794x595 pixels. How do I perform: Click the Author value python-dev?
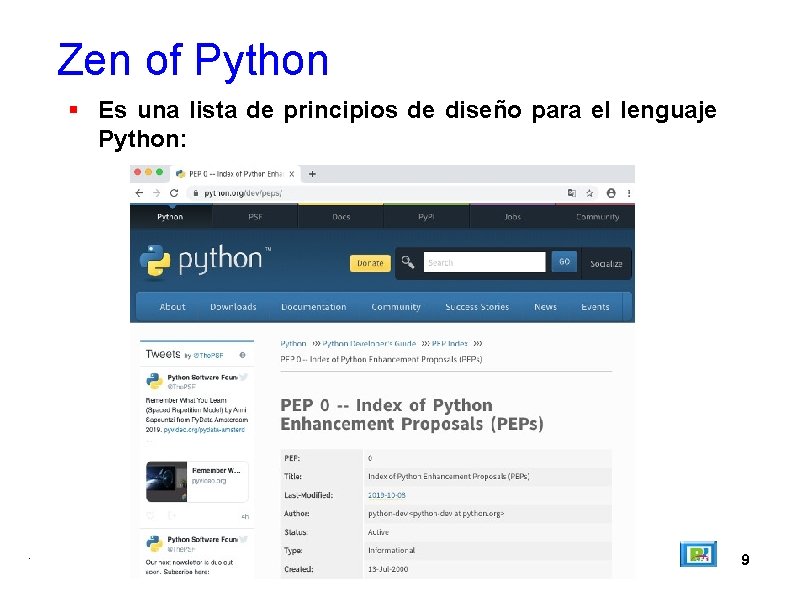coord(436,513)
